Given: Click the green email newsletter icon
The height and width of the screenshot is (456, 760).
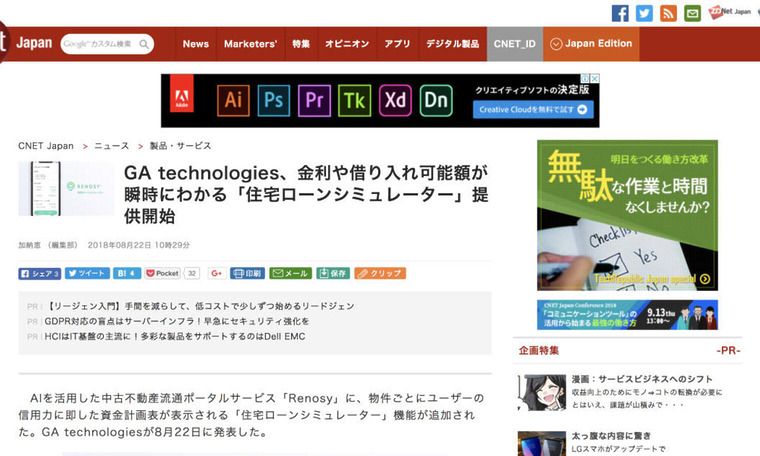Looking at the screenshot, I should coord(692,13).
